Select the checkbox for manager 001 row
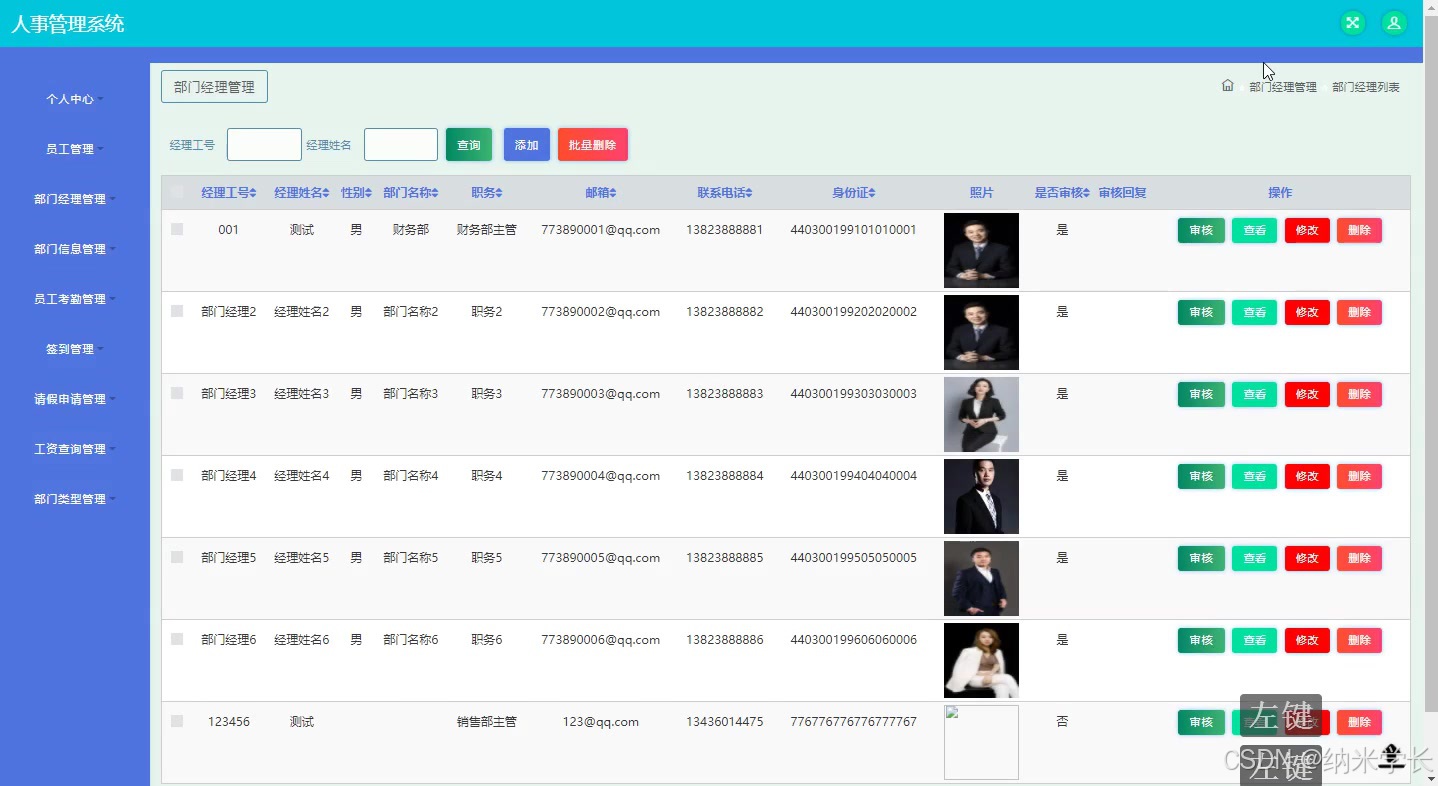1438x786 pixels. [177, 228]
